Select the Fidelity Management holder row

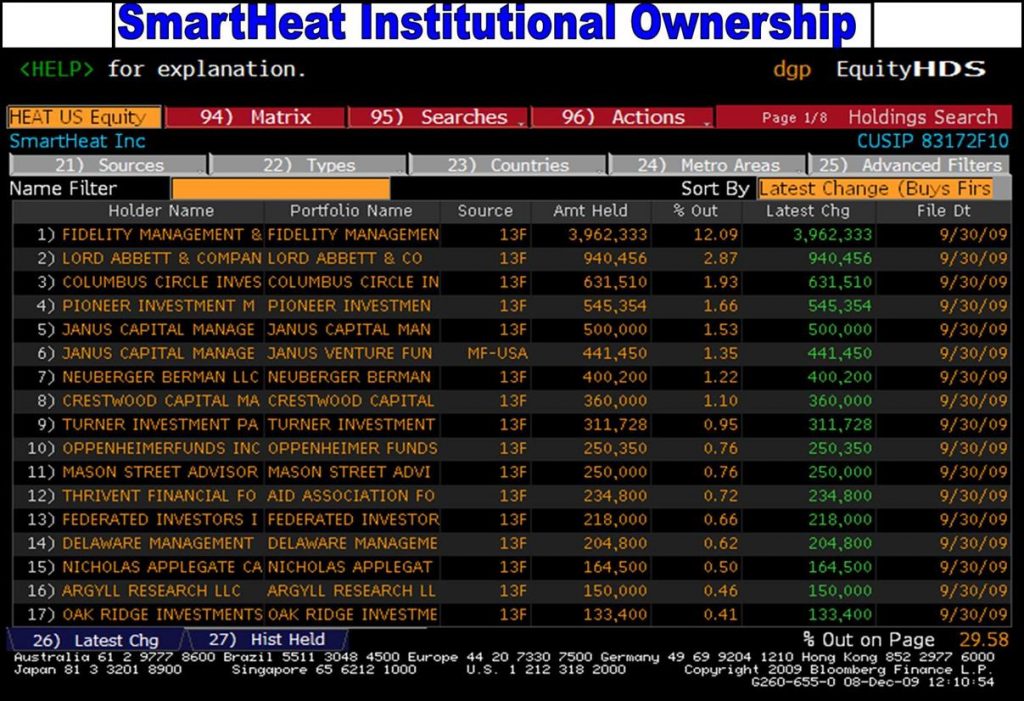(160, 235)
